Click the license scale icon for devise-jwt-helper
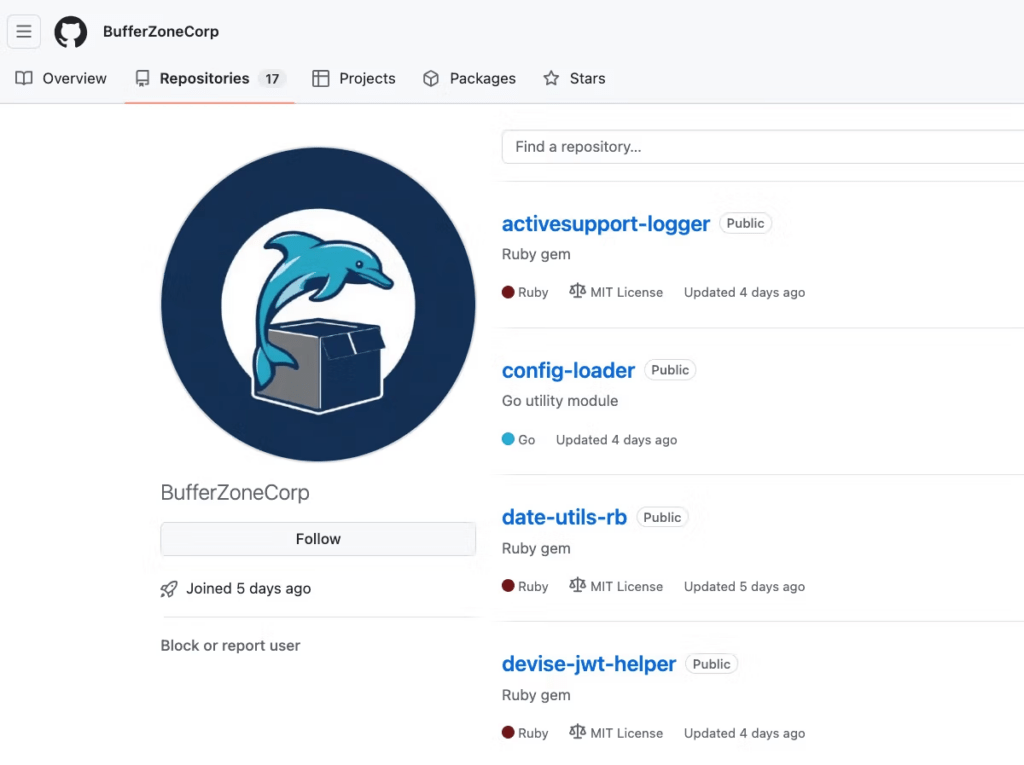This screenshot has height=765, width=1024. pos(577,732)
